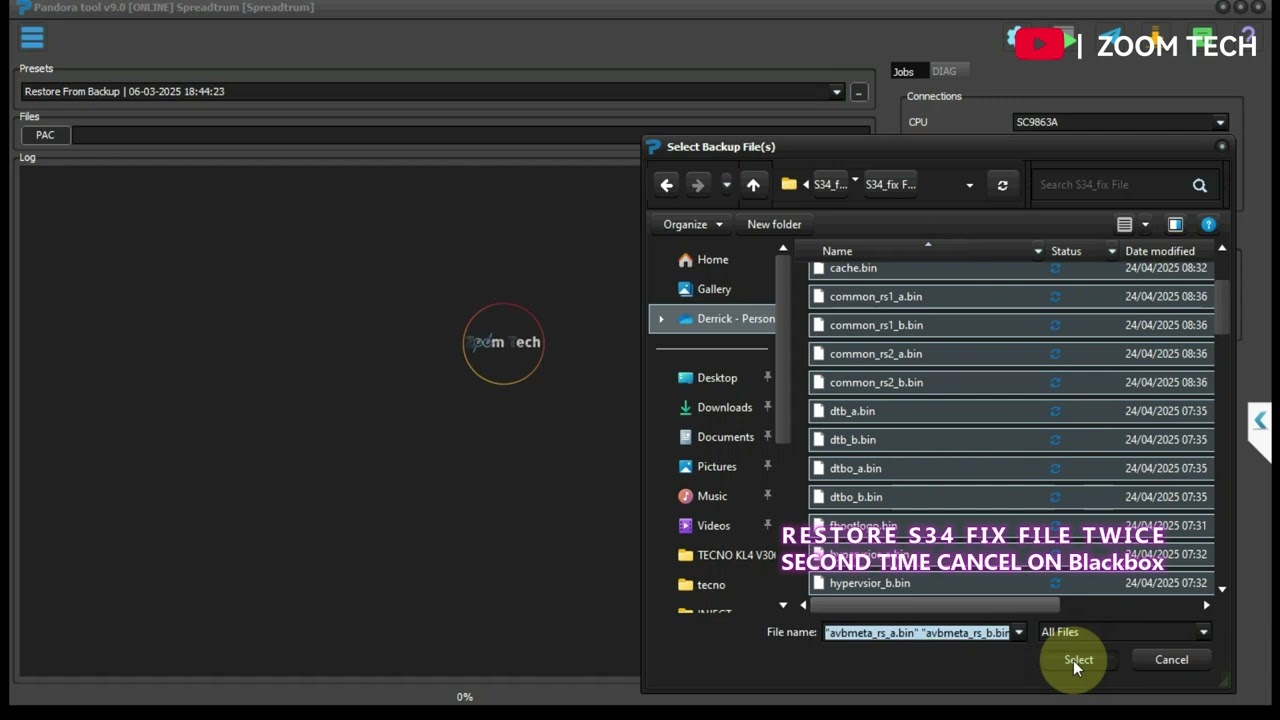This screenshot has width=1280, height=720.
Task: Click the PAC file button
Action: [x=45, y=135]
